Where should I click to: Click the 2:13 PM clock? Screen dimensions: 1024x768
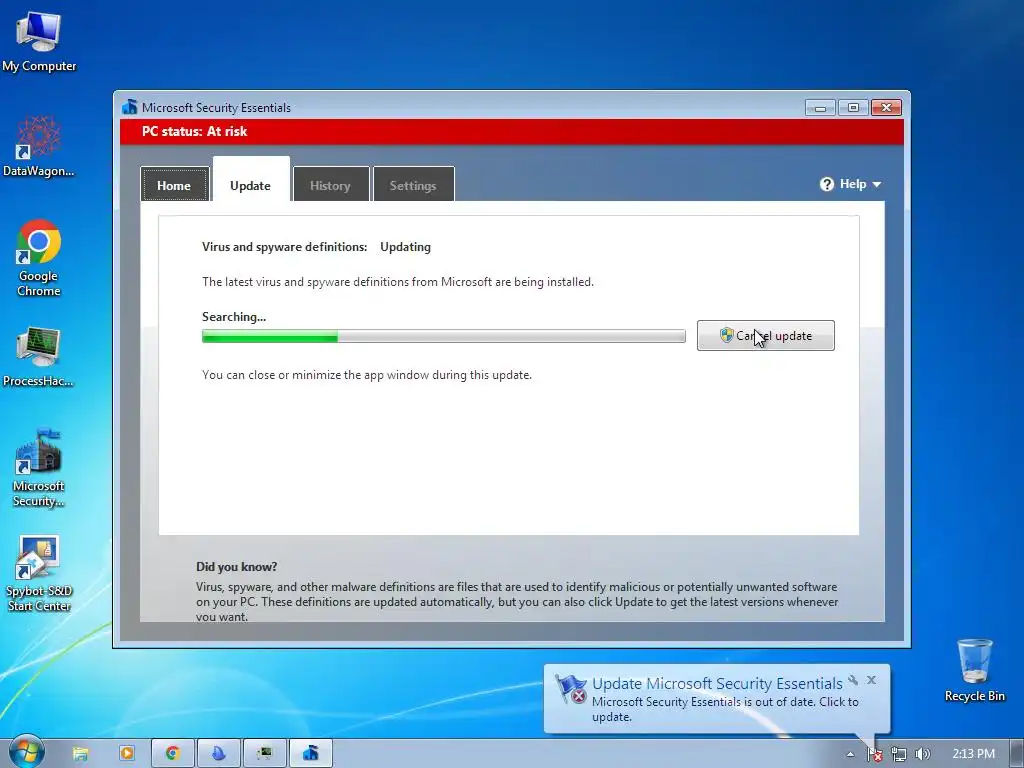[x=973, y=754]
